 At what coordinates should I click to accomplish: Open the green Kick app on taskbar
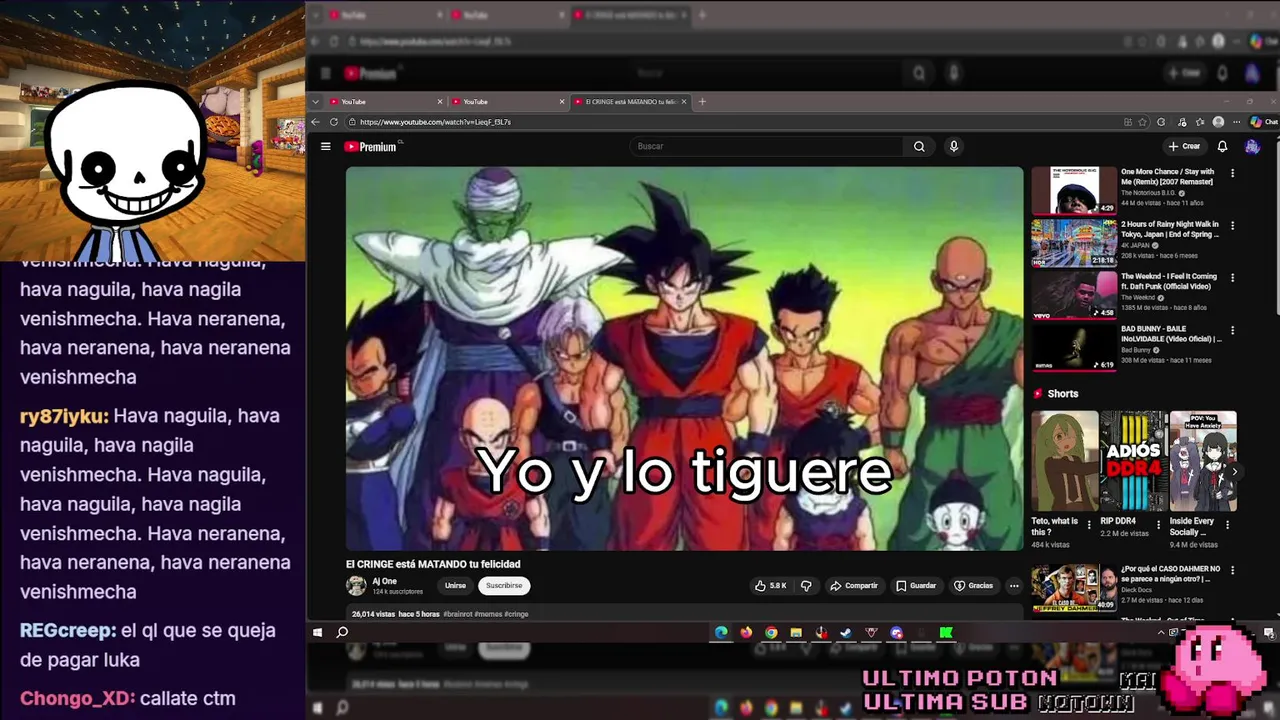[946, 632]
